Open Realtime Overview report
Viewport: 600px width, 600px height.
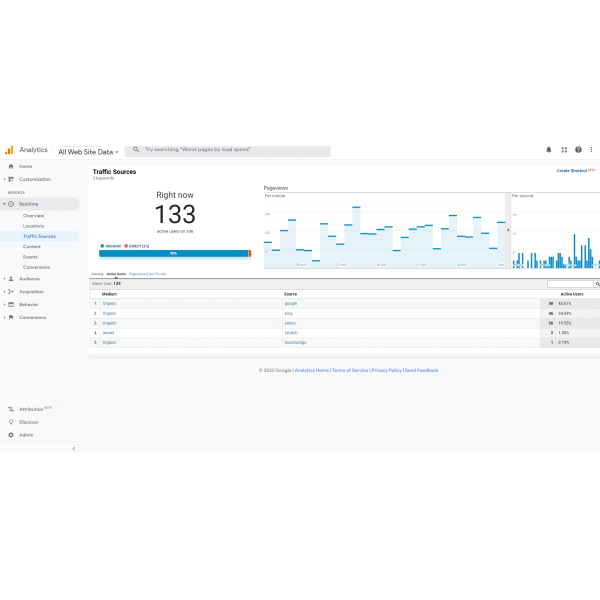[33, 216]
